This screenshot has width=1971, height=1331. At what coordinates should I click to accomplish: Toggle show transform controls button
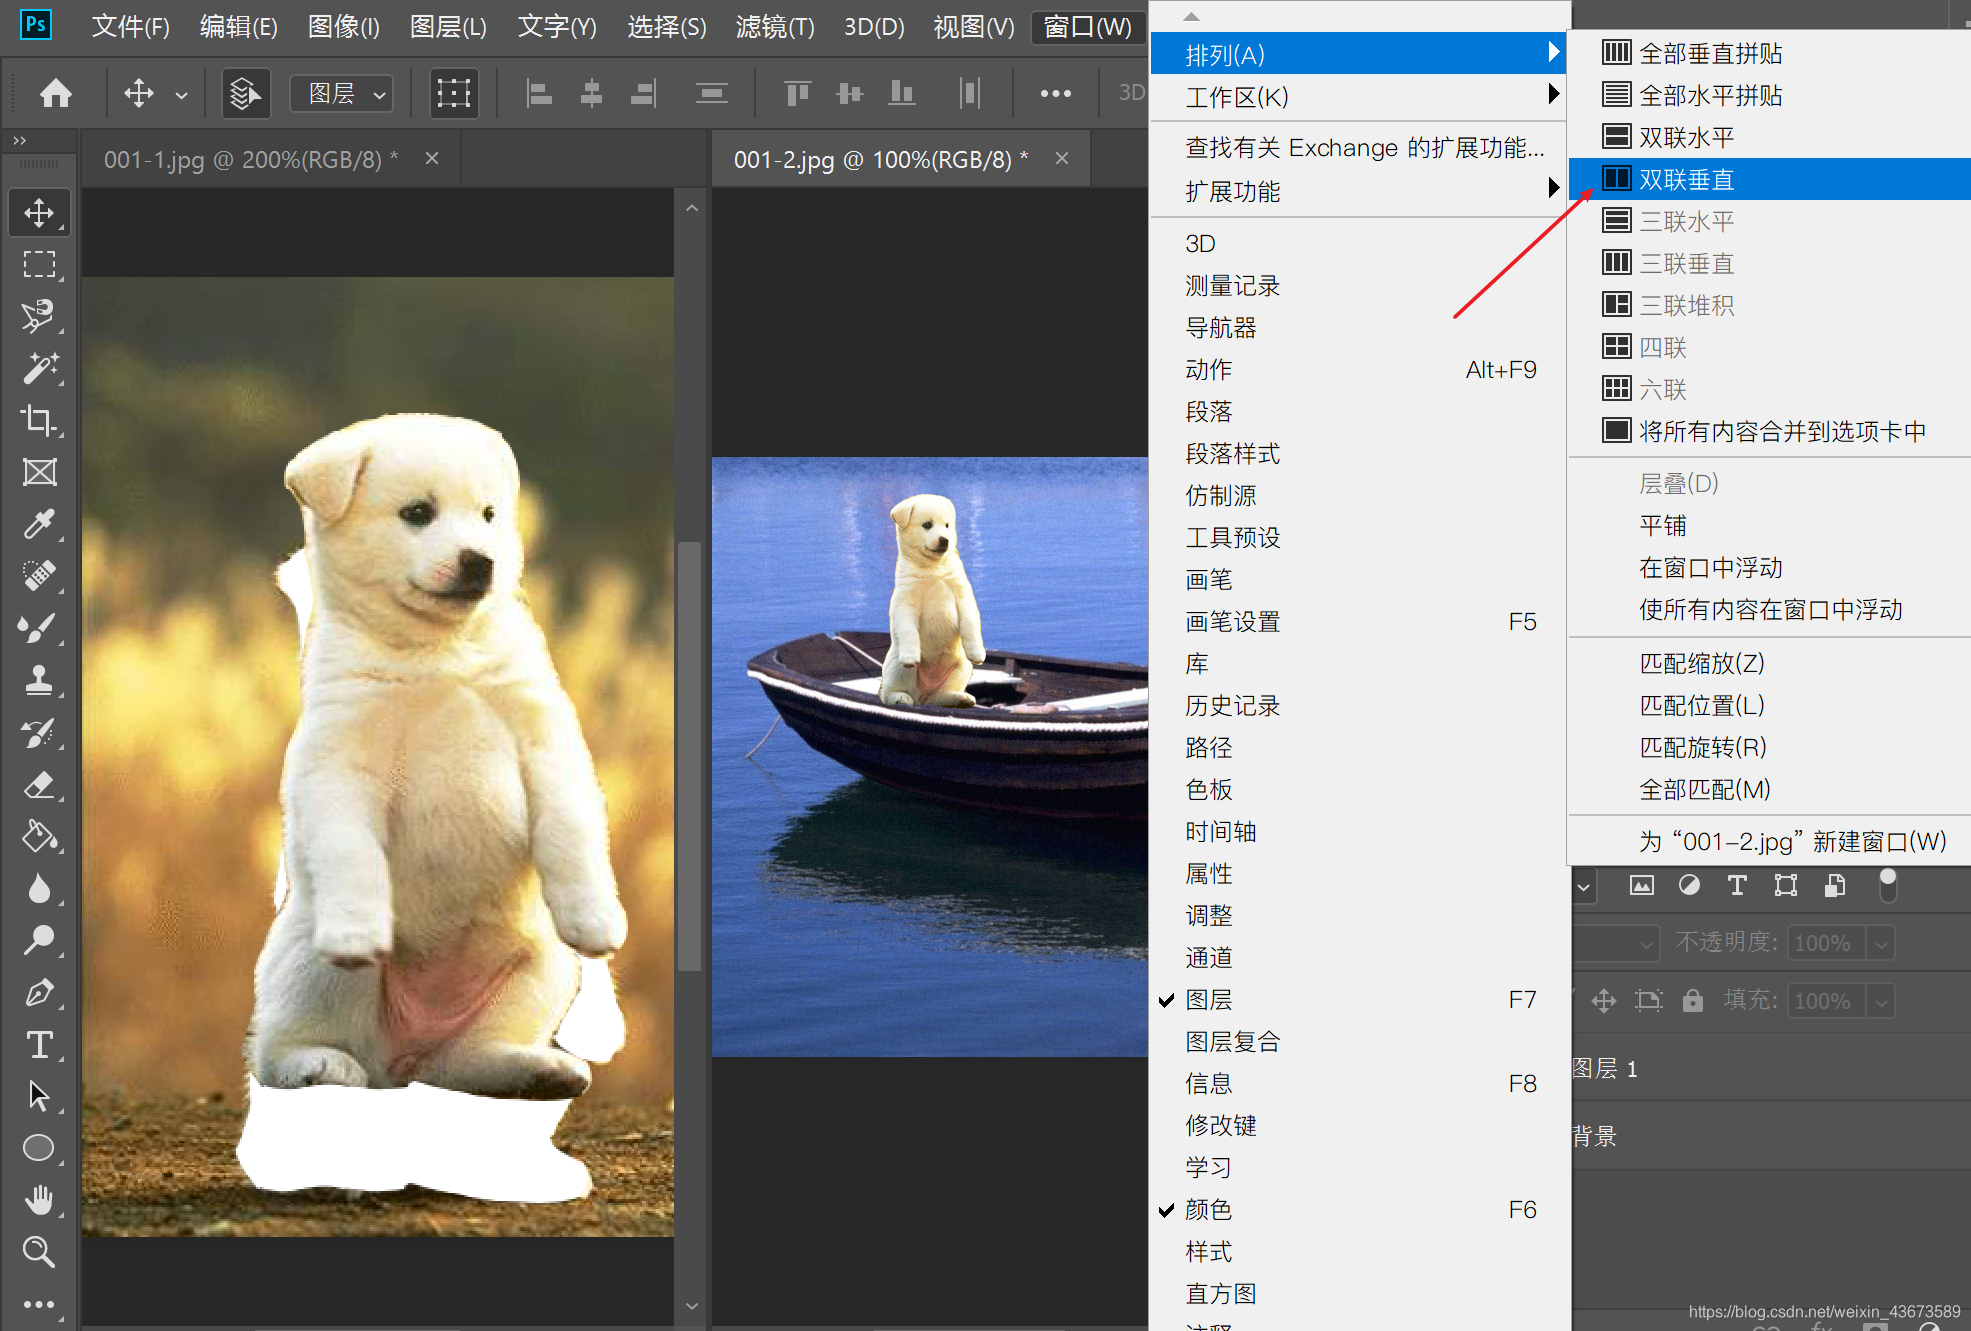click(453, 94)
